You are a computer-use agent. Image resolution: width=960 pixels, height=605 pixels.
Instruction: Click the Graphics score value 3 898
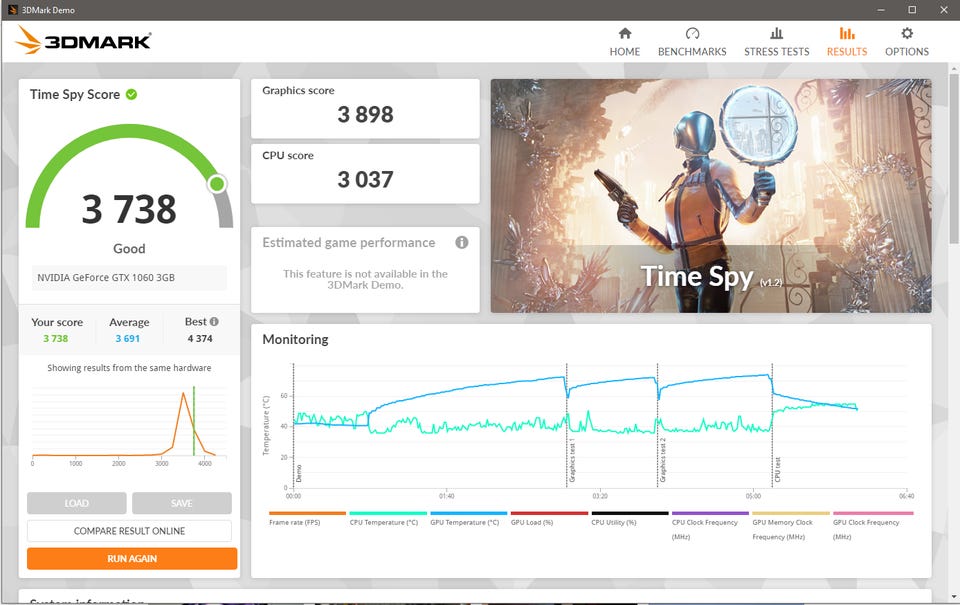click(366, 115)
